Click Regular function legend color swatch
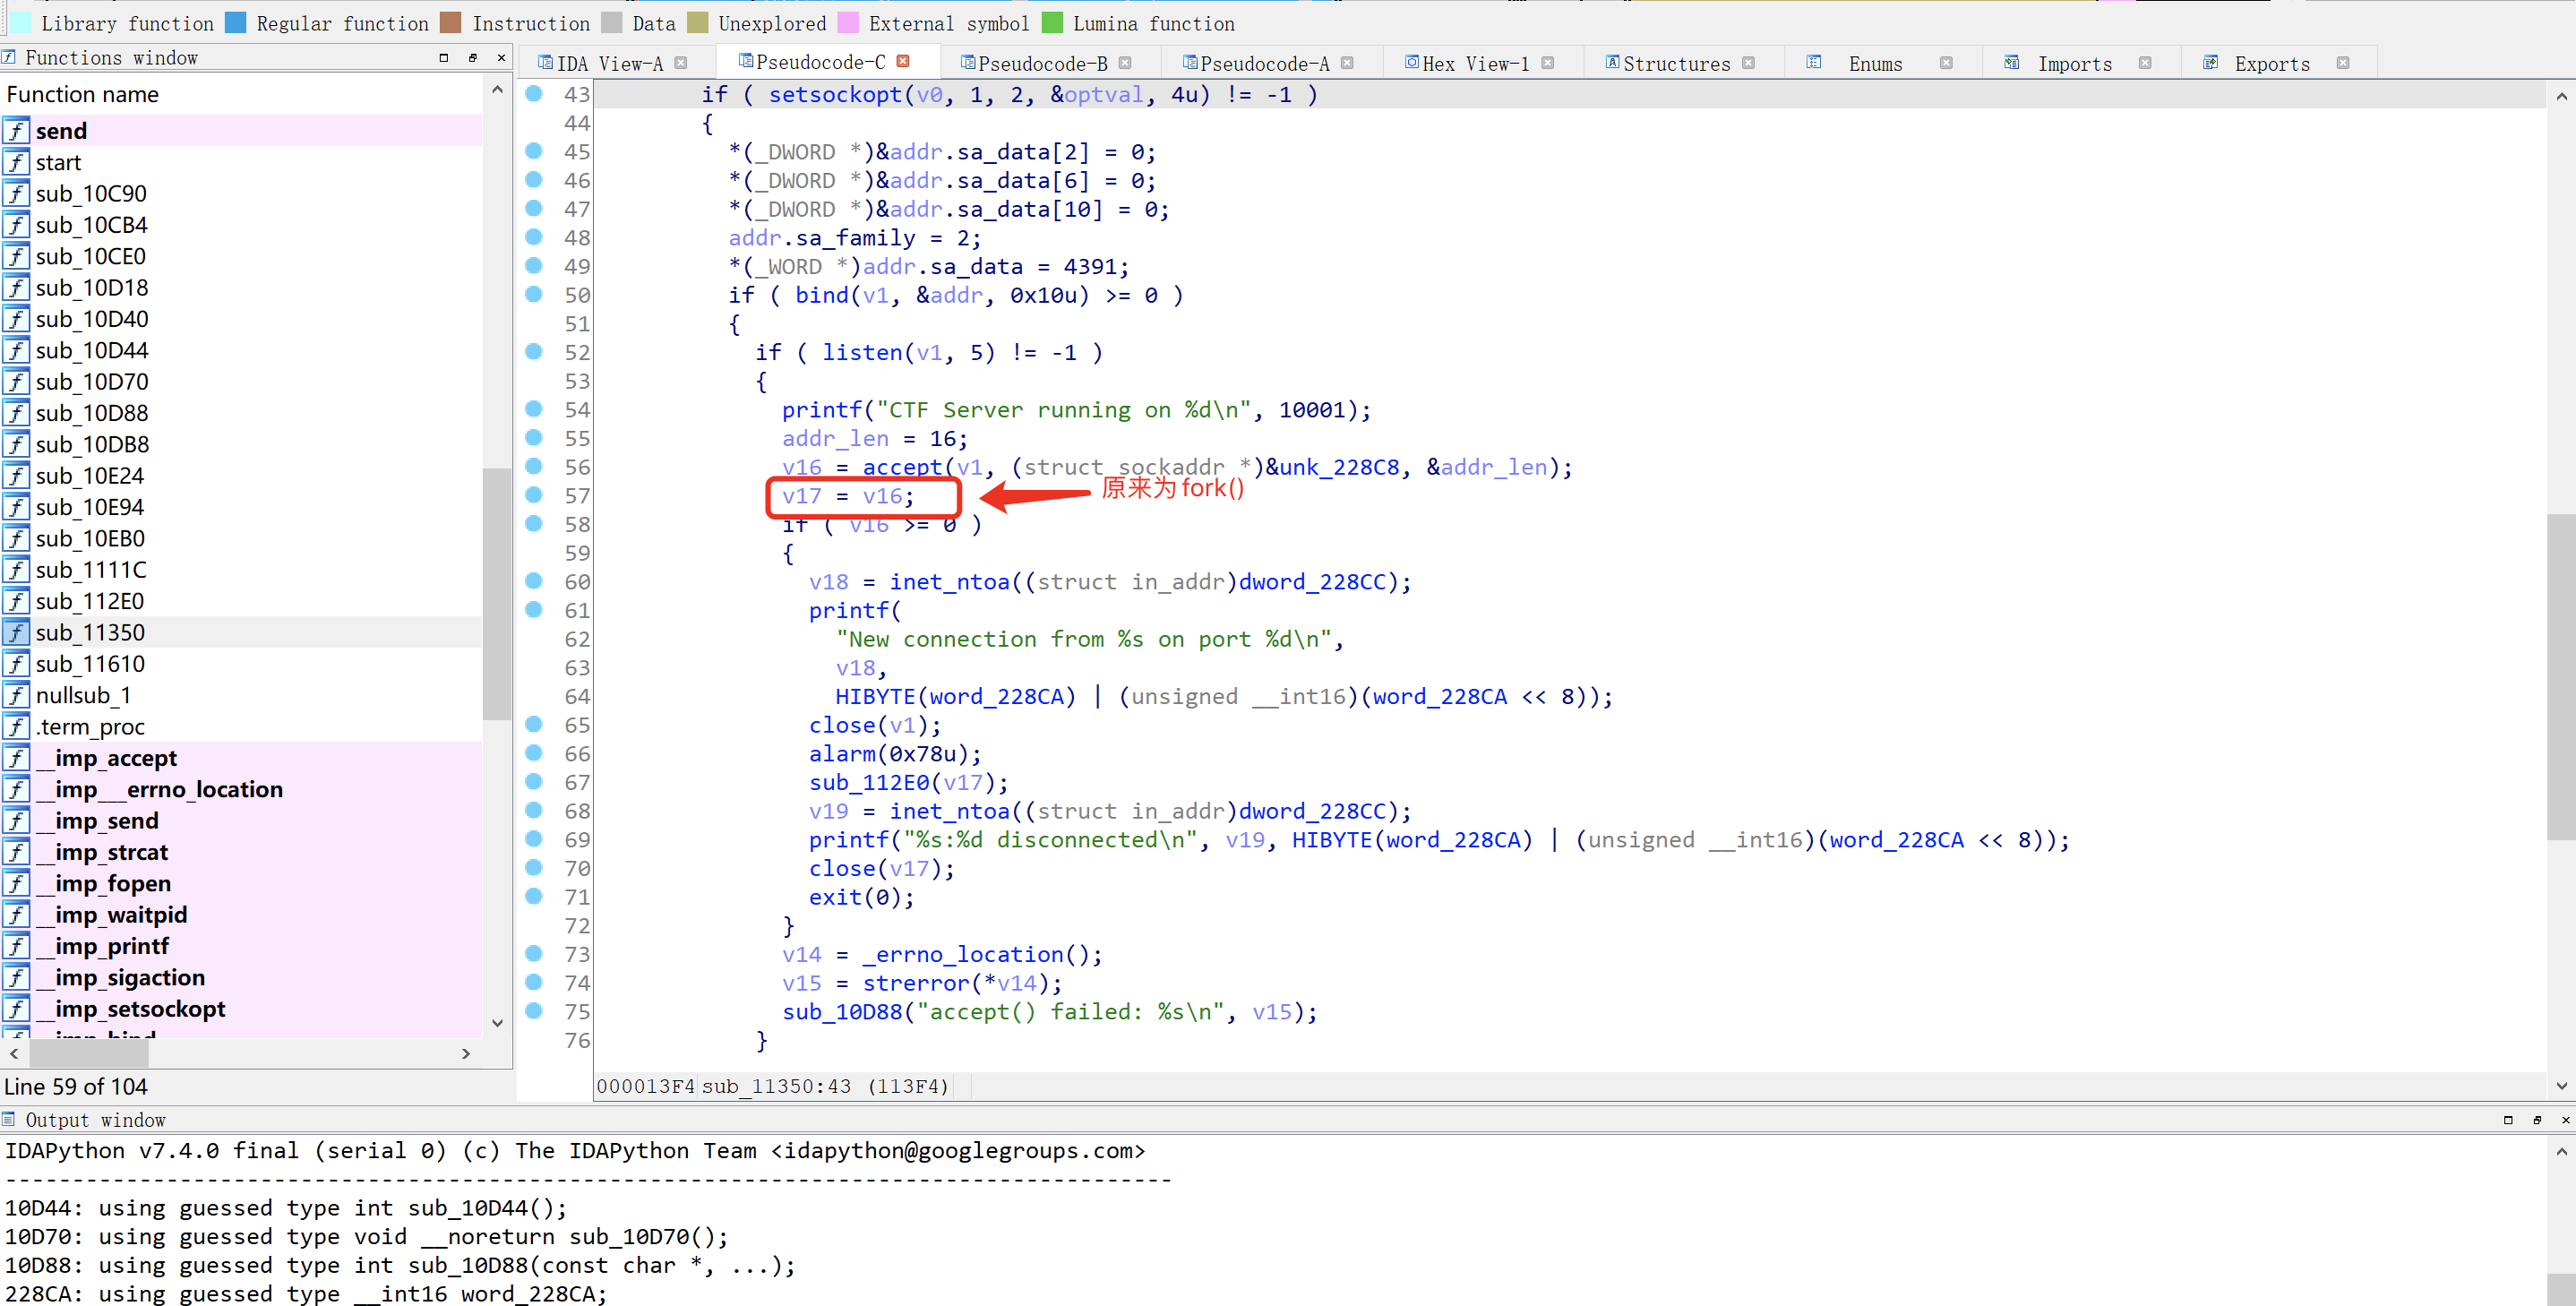The height and width of the screenshot is (1306, 2576). 236,22
